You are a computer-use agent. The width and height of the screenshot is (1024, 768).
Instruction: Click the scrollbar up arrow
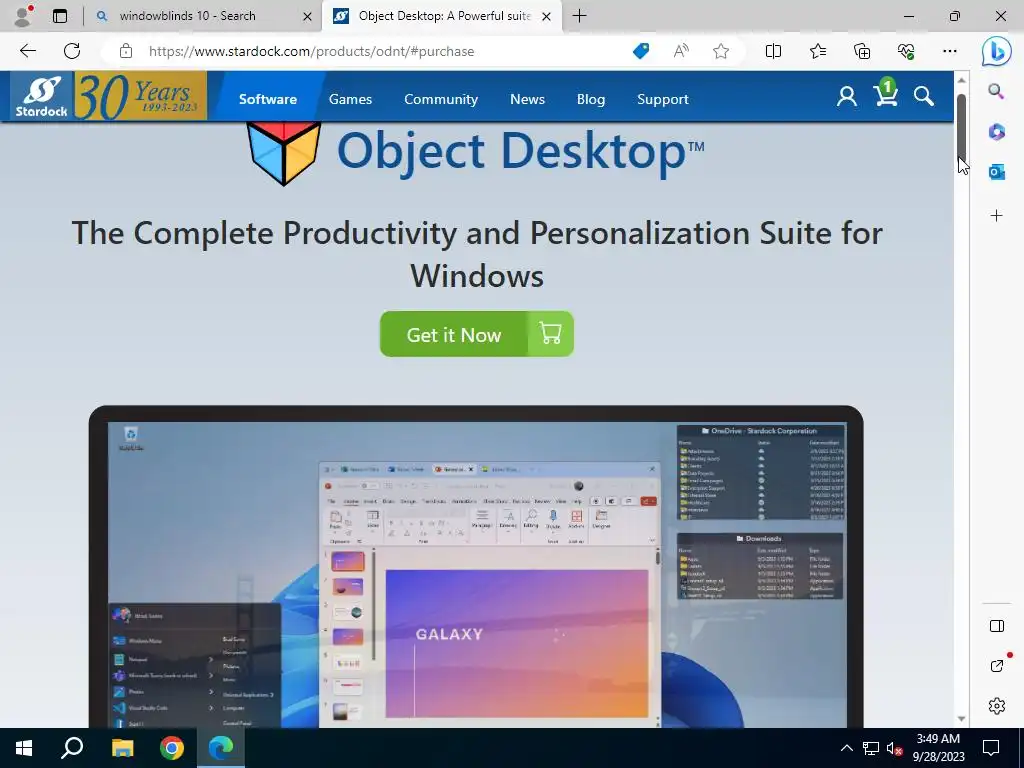(961, 80)
